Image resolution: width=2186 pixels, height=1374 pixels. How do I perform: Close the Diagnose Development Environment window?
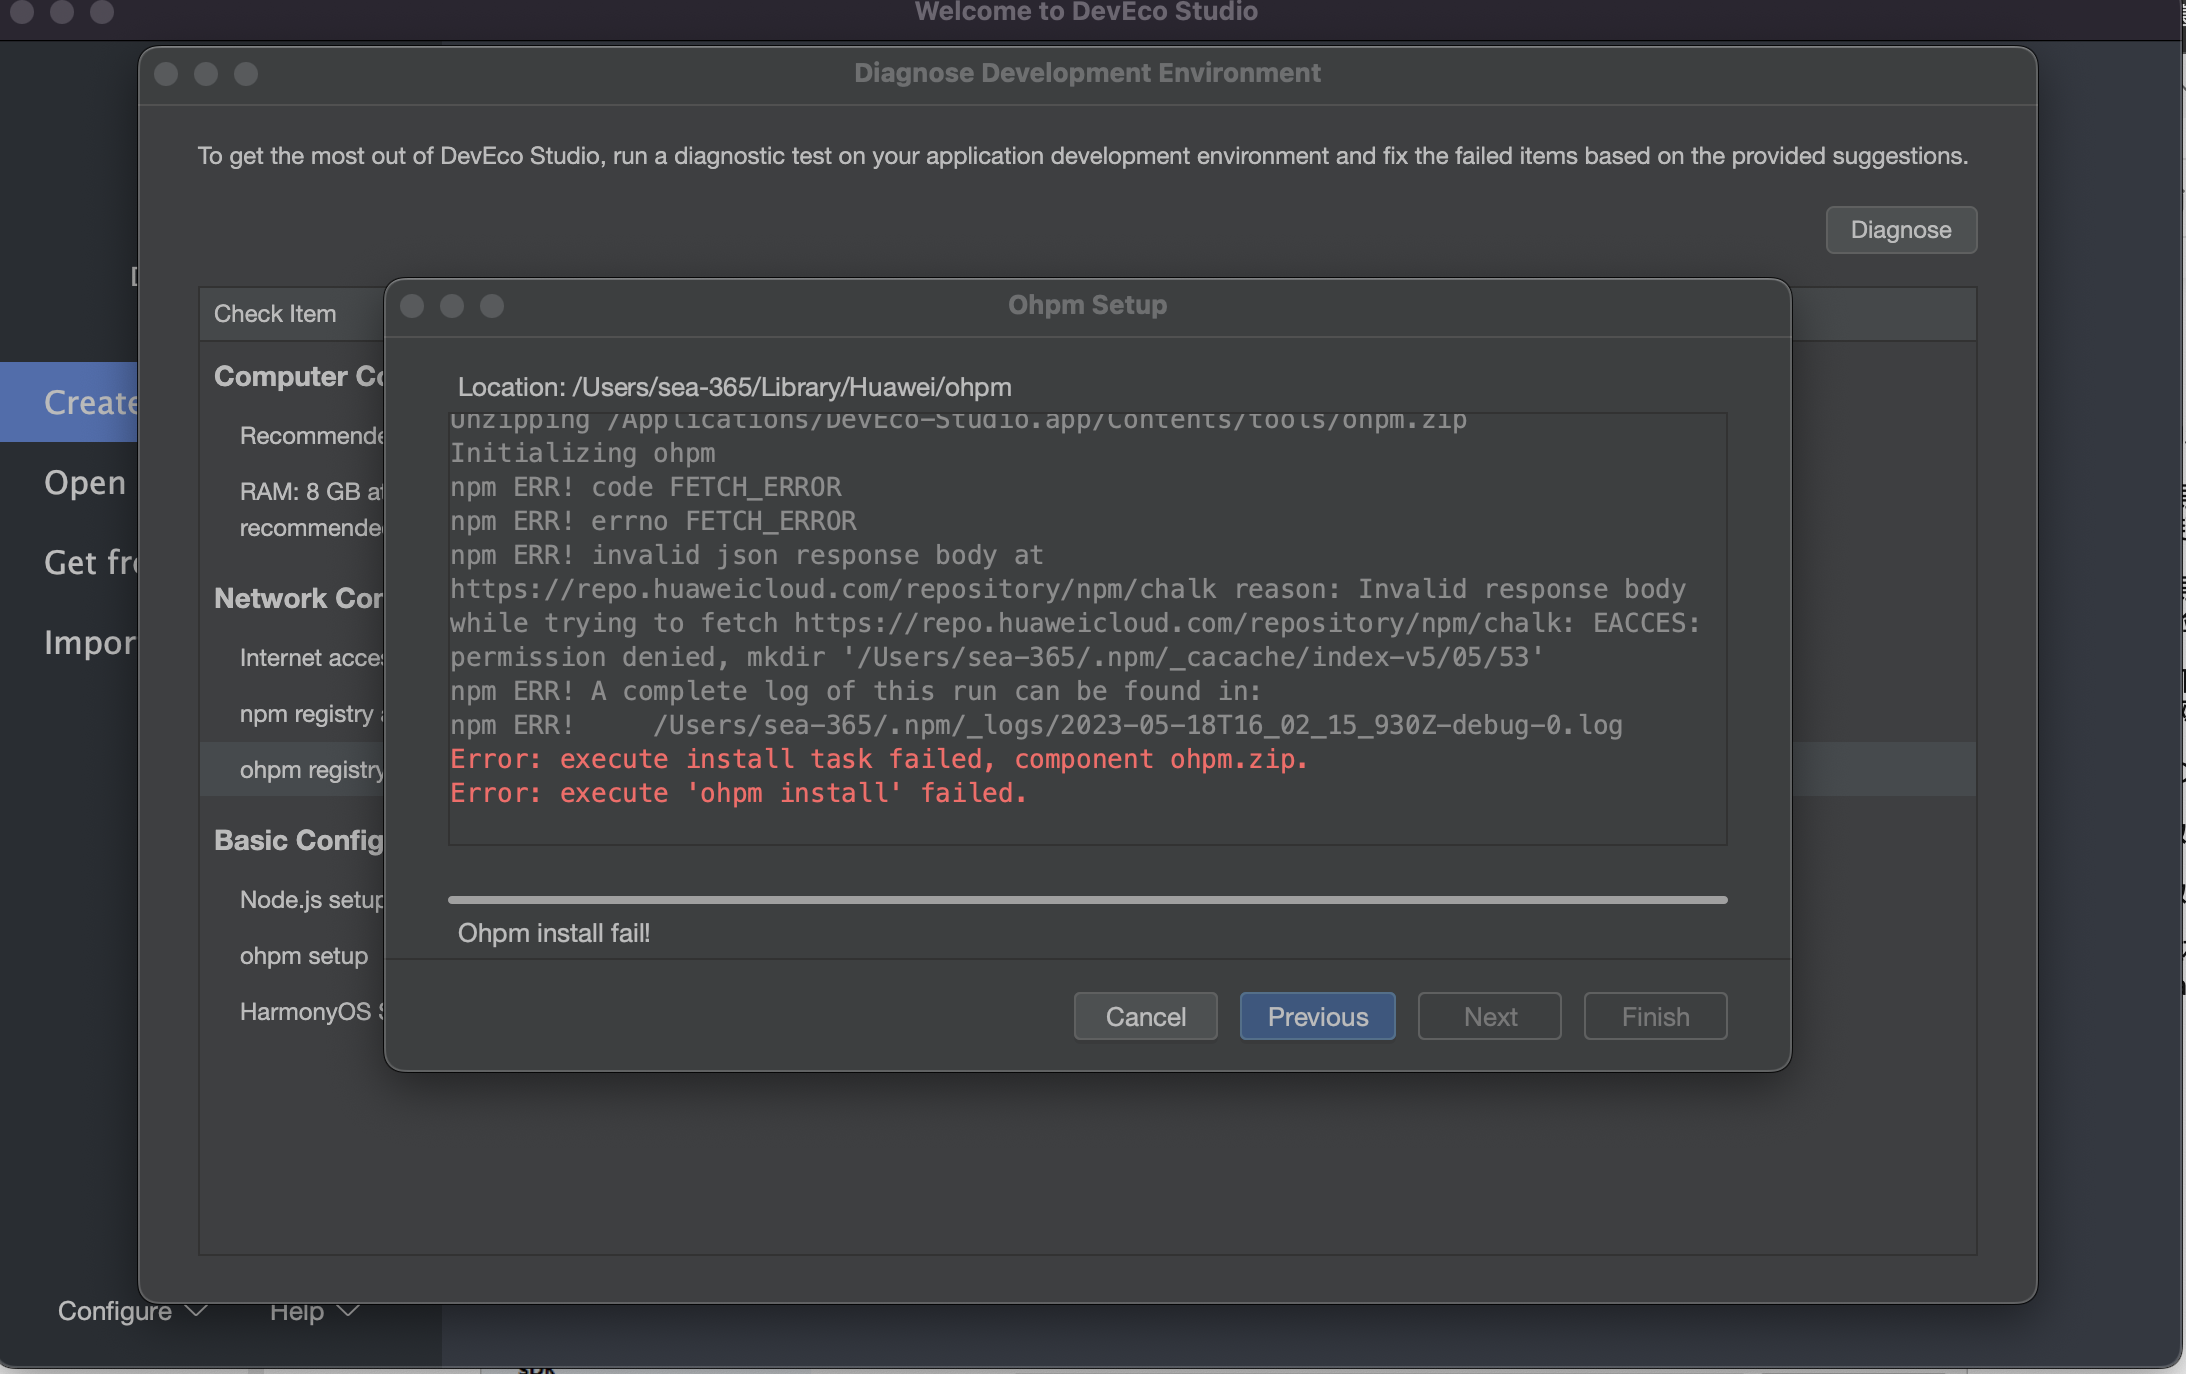[166, 74]
